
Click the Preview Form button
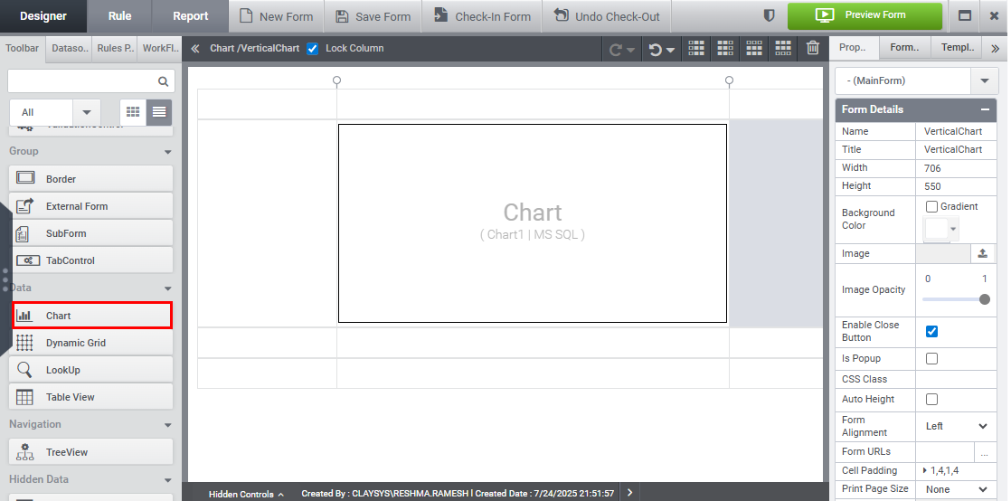tap(864, 16)
